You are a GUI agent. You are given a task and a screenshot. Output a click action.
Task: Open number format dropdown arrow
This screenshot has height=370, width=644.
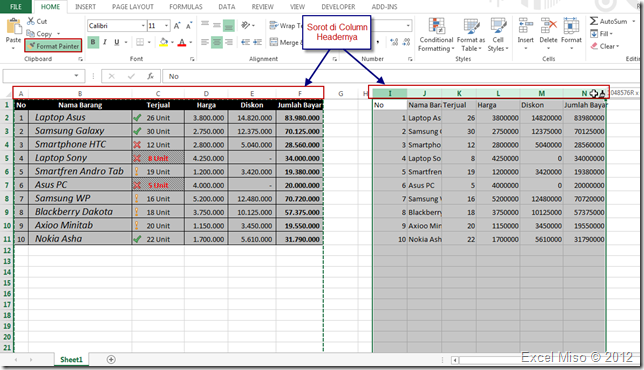point(408,25)
